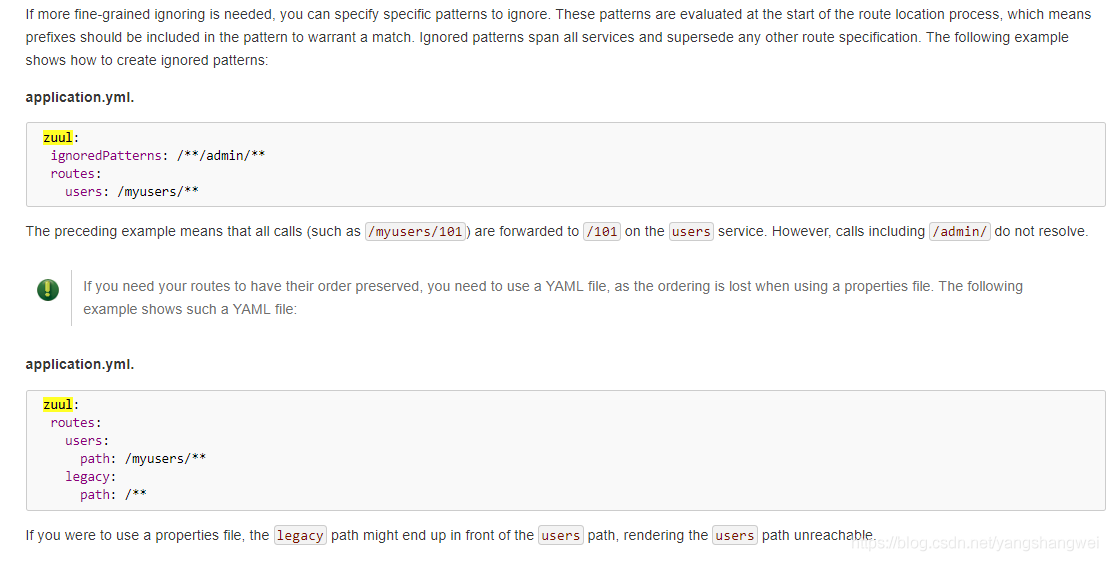The image size is (1108, 561).
Task: Select the ignoredPatterns key in the code
Action: (106, 155)
